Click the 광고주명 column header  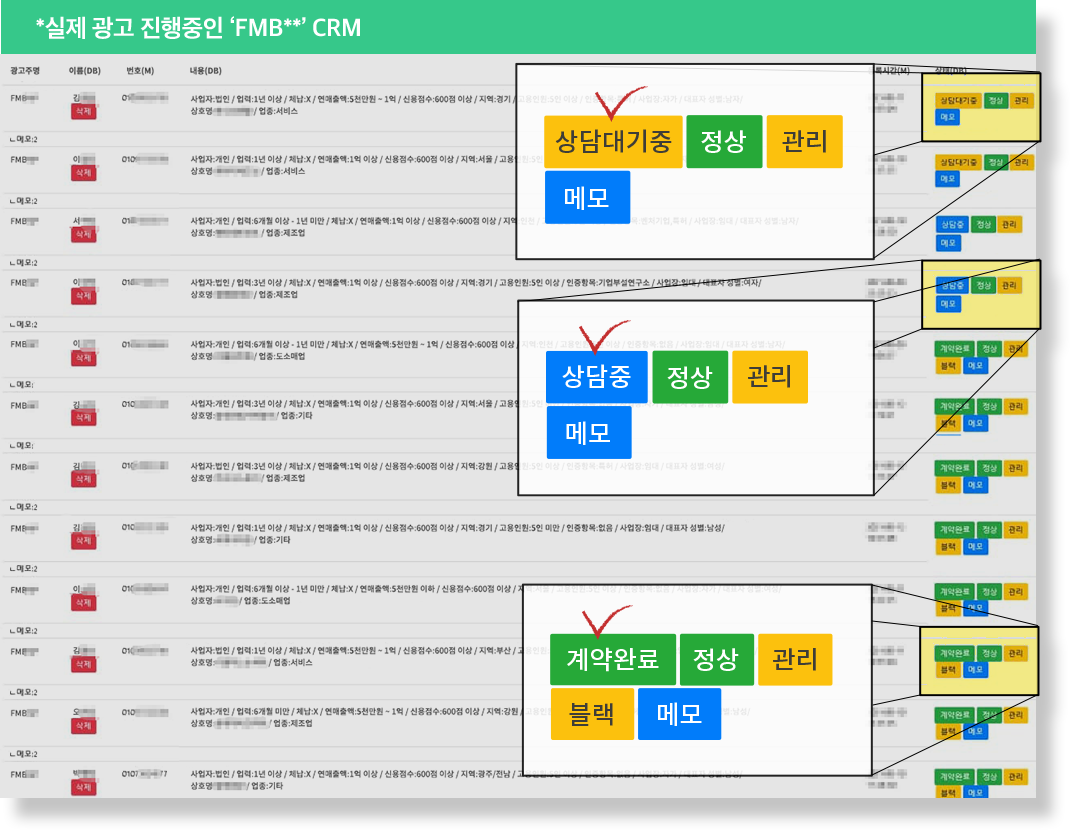25,71
